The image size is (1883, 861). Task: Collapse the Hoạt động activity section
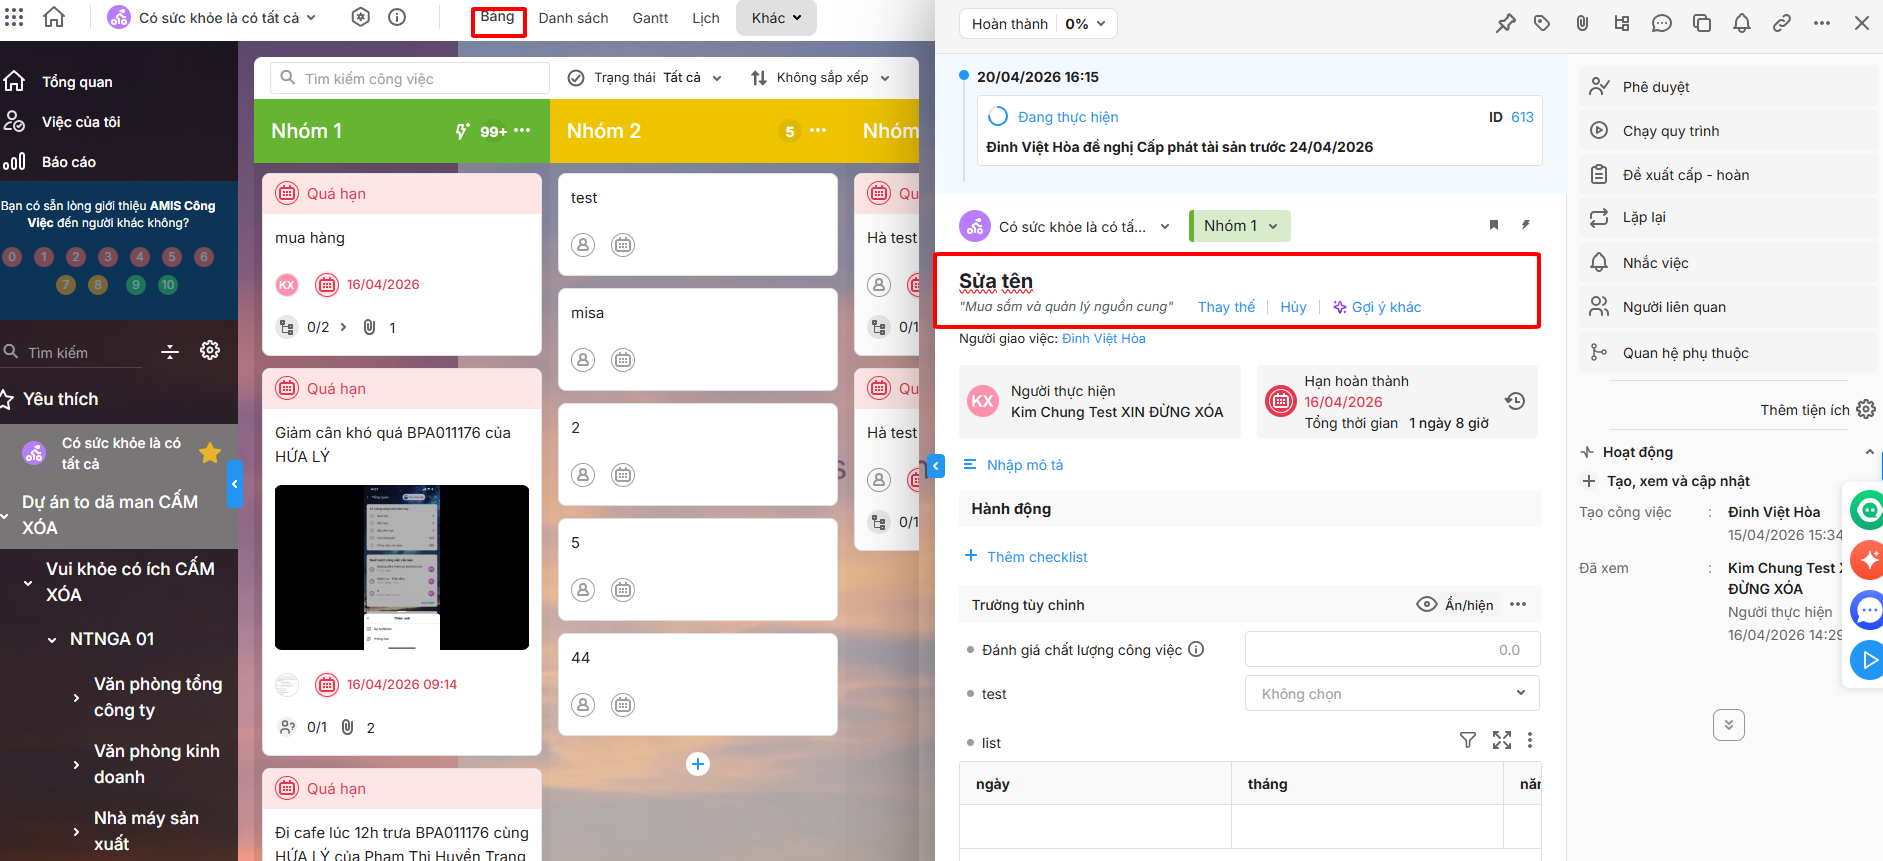coord(1869,452)
